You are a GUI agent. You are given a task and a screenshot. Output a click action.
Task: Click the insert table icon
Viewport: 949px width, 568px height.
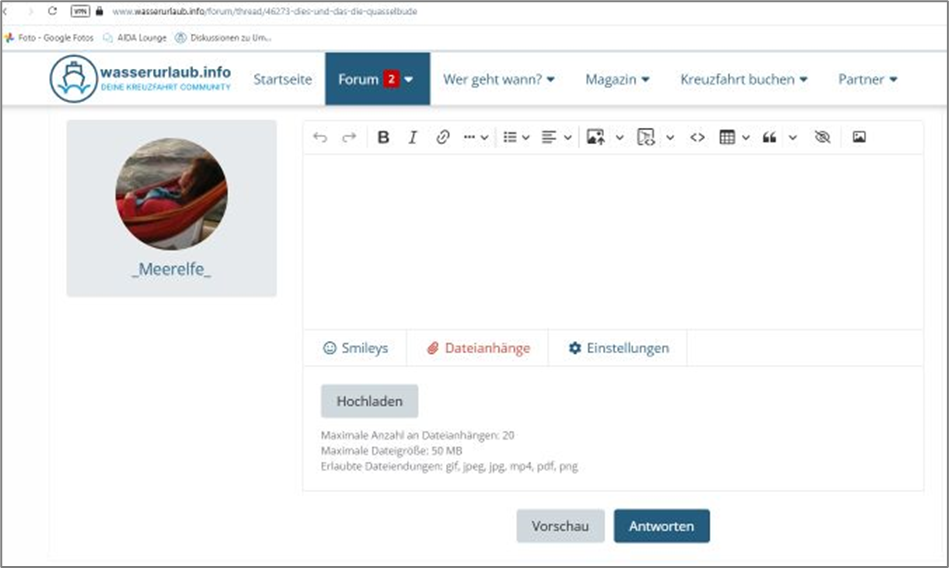tap(727, 138)
